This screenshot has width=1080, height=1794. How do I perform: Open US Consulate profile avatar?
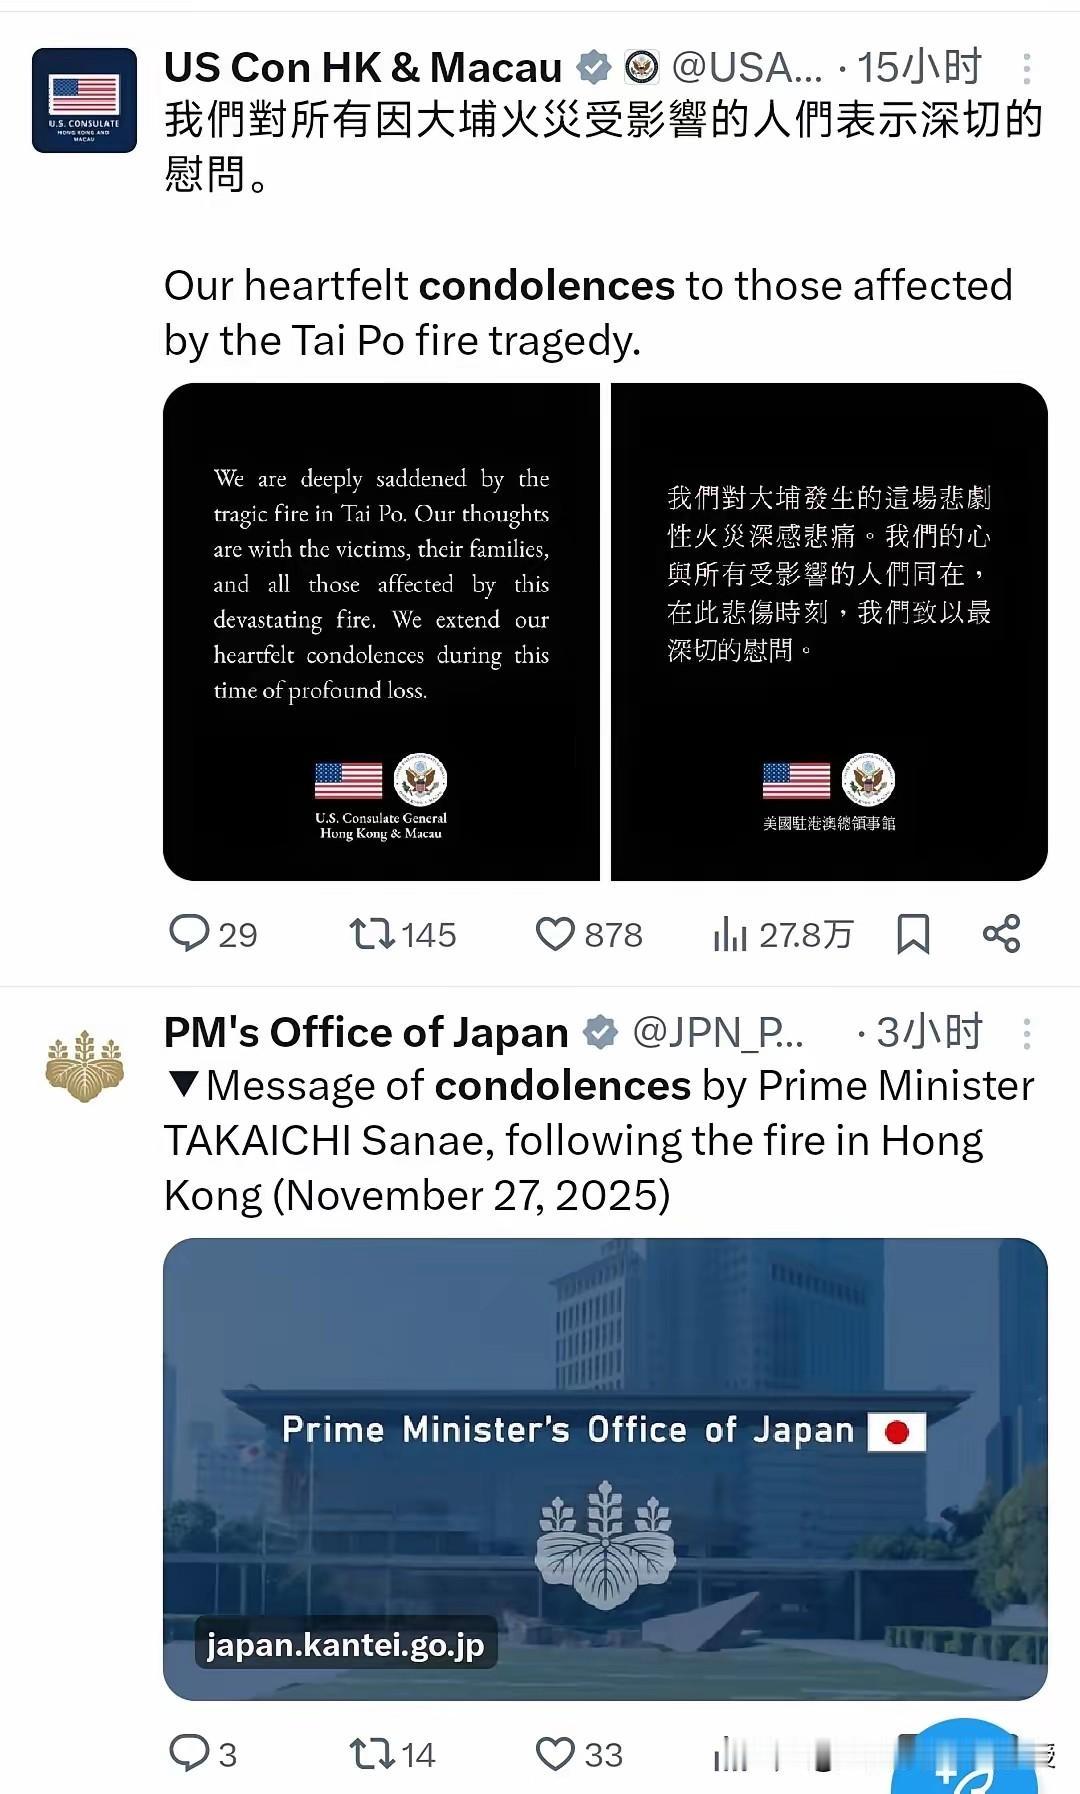click(x=84, y=100)
